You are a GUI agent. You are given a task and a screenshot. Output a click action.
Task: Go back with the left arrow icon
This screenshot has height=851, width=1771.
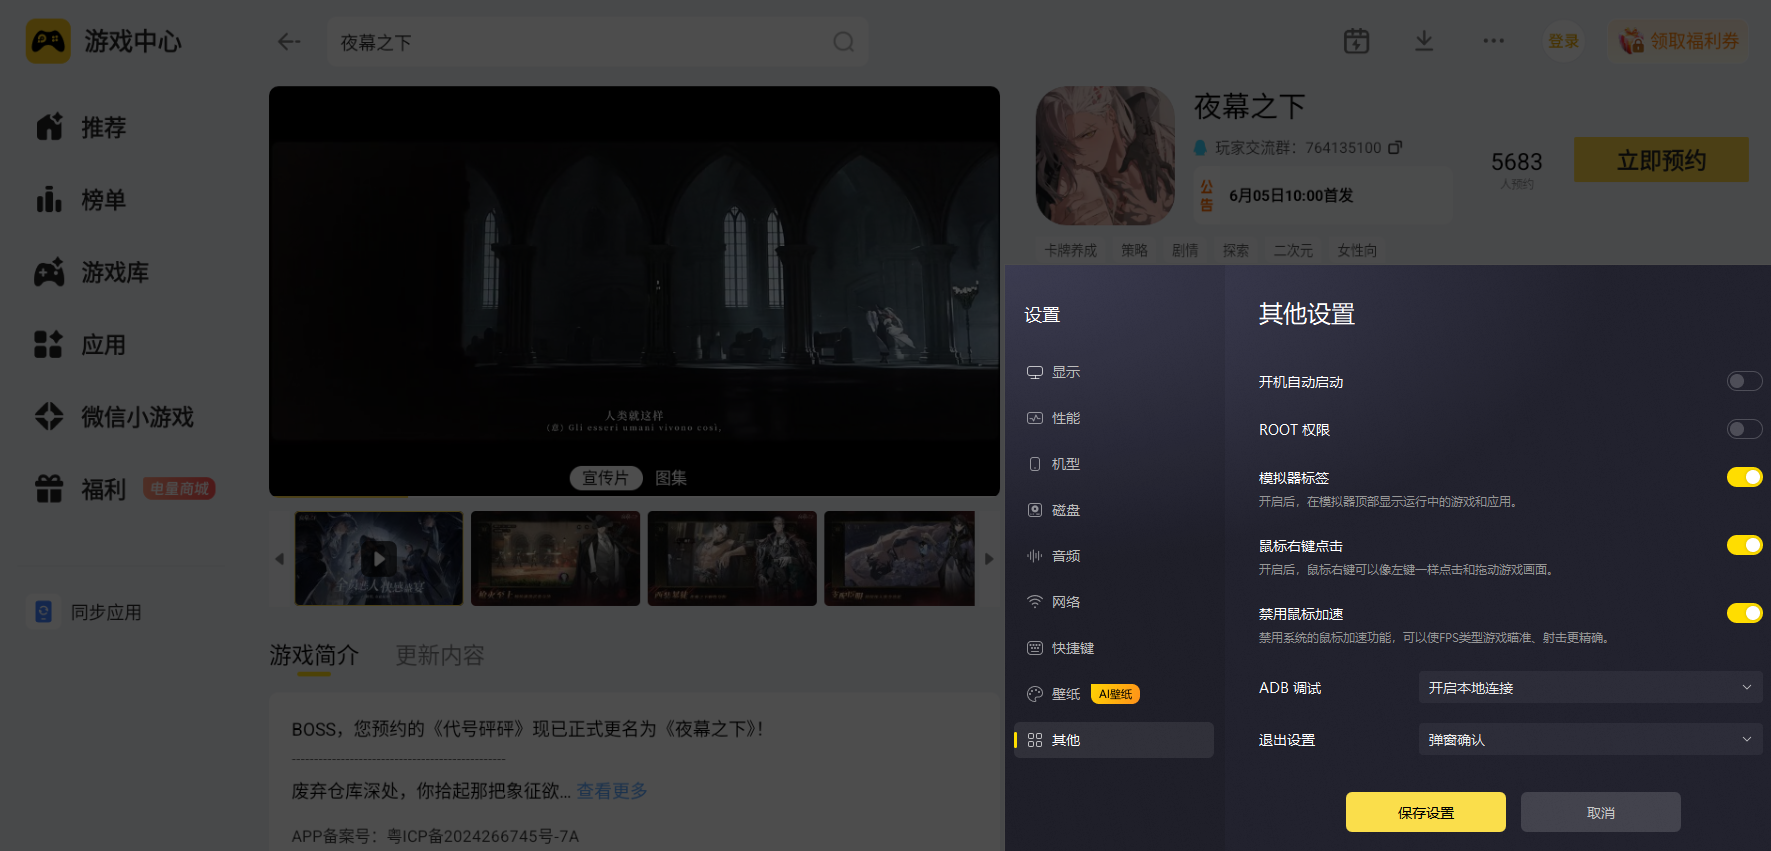point(289,42)
